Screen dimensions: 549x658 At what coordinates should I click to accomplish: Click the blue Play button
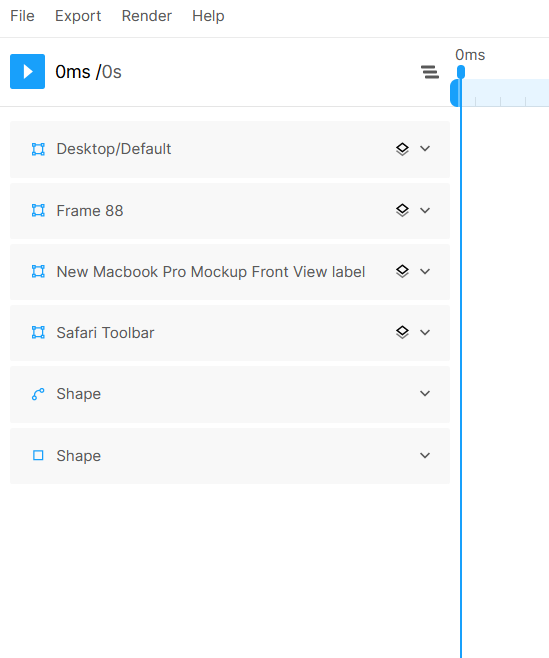coord(27,71)
